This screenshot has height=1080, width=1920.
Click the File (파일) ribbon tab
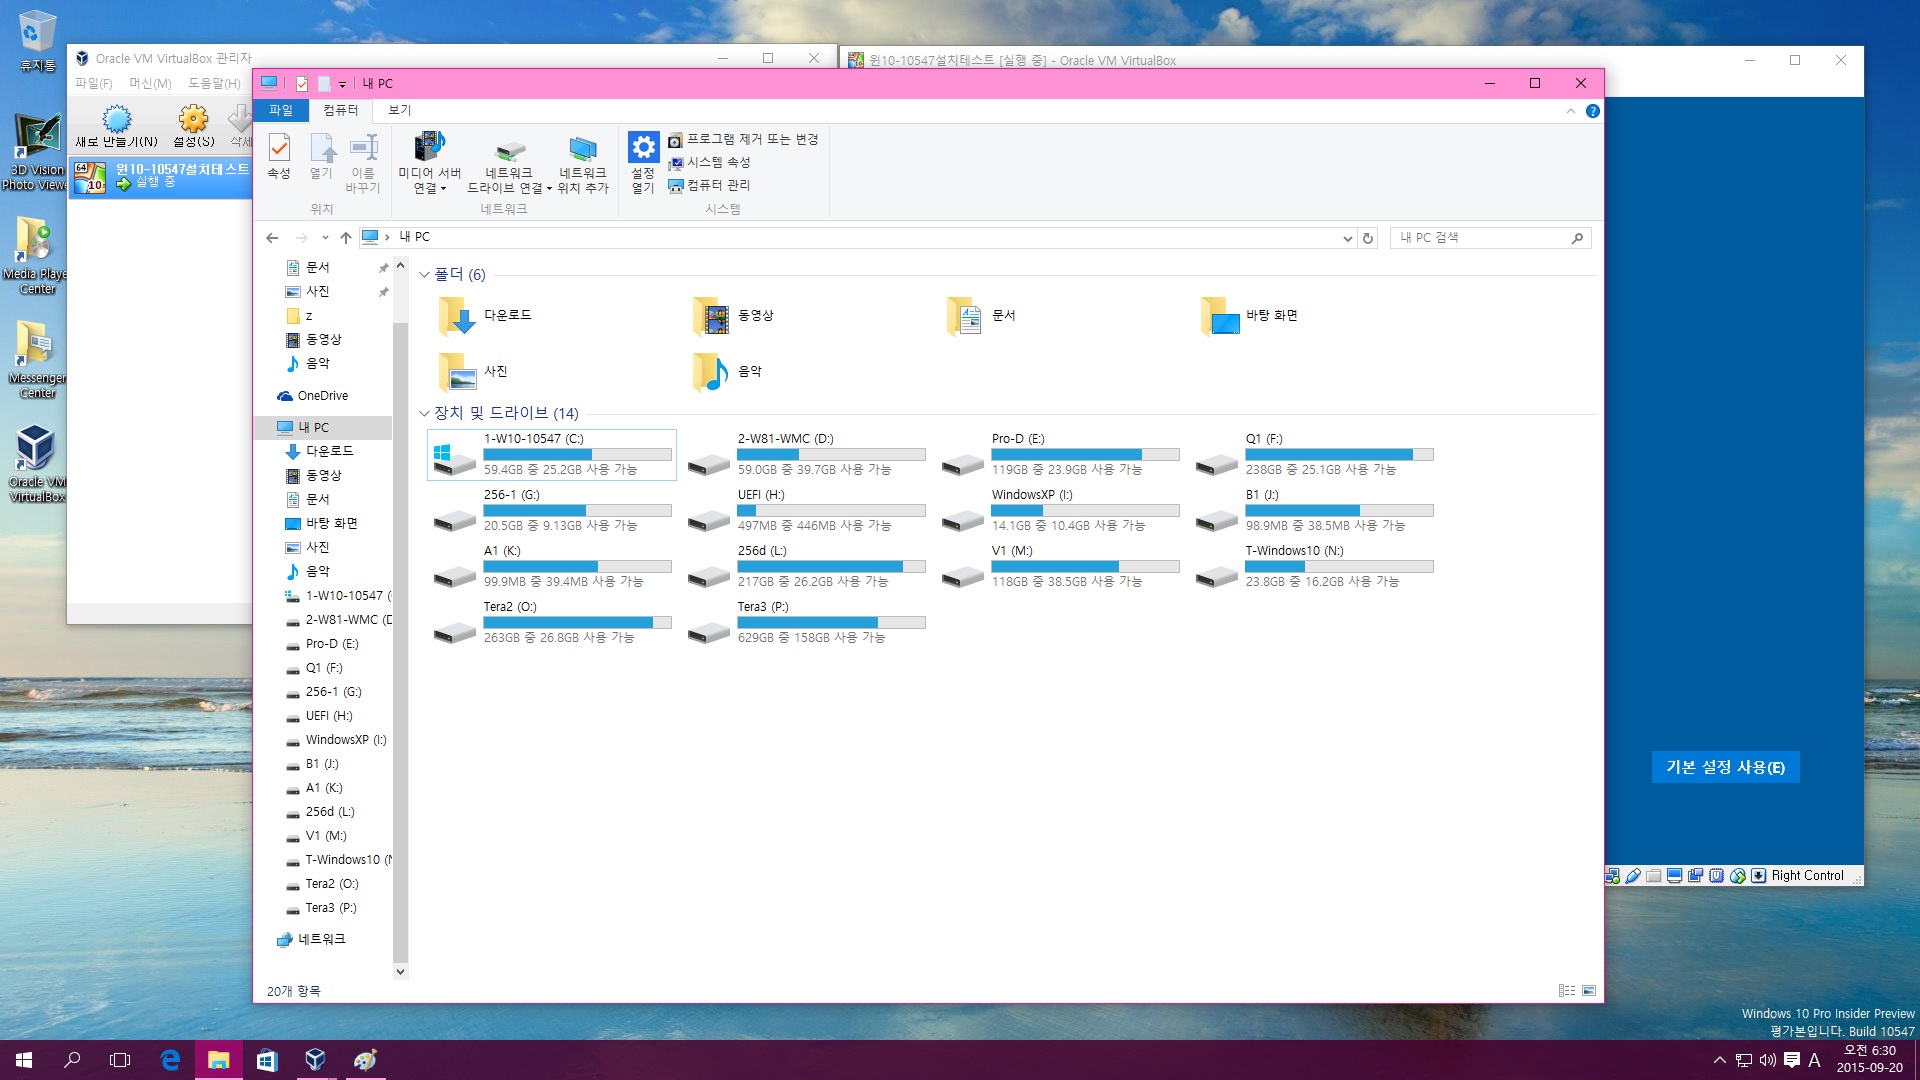(281, 110)
